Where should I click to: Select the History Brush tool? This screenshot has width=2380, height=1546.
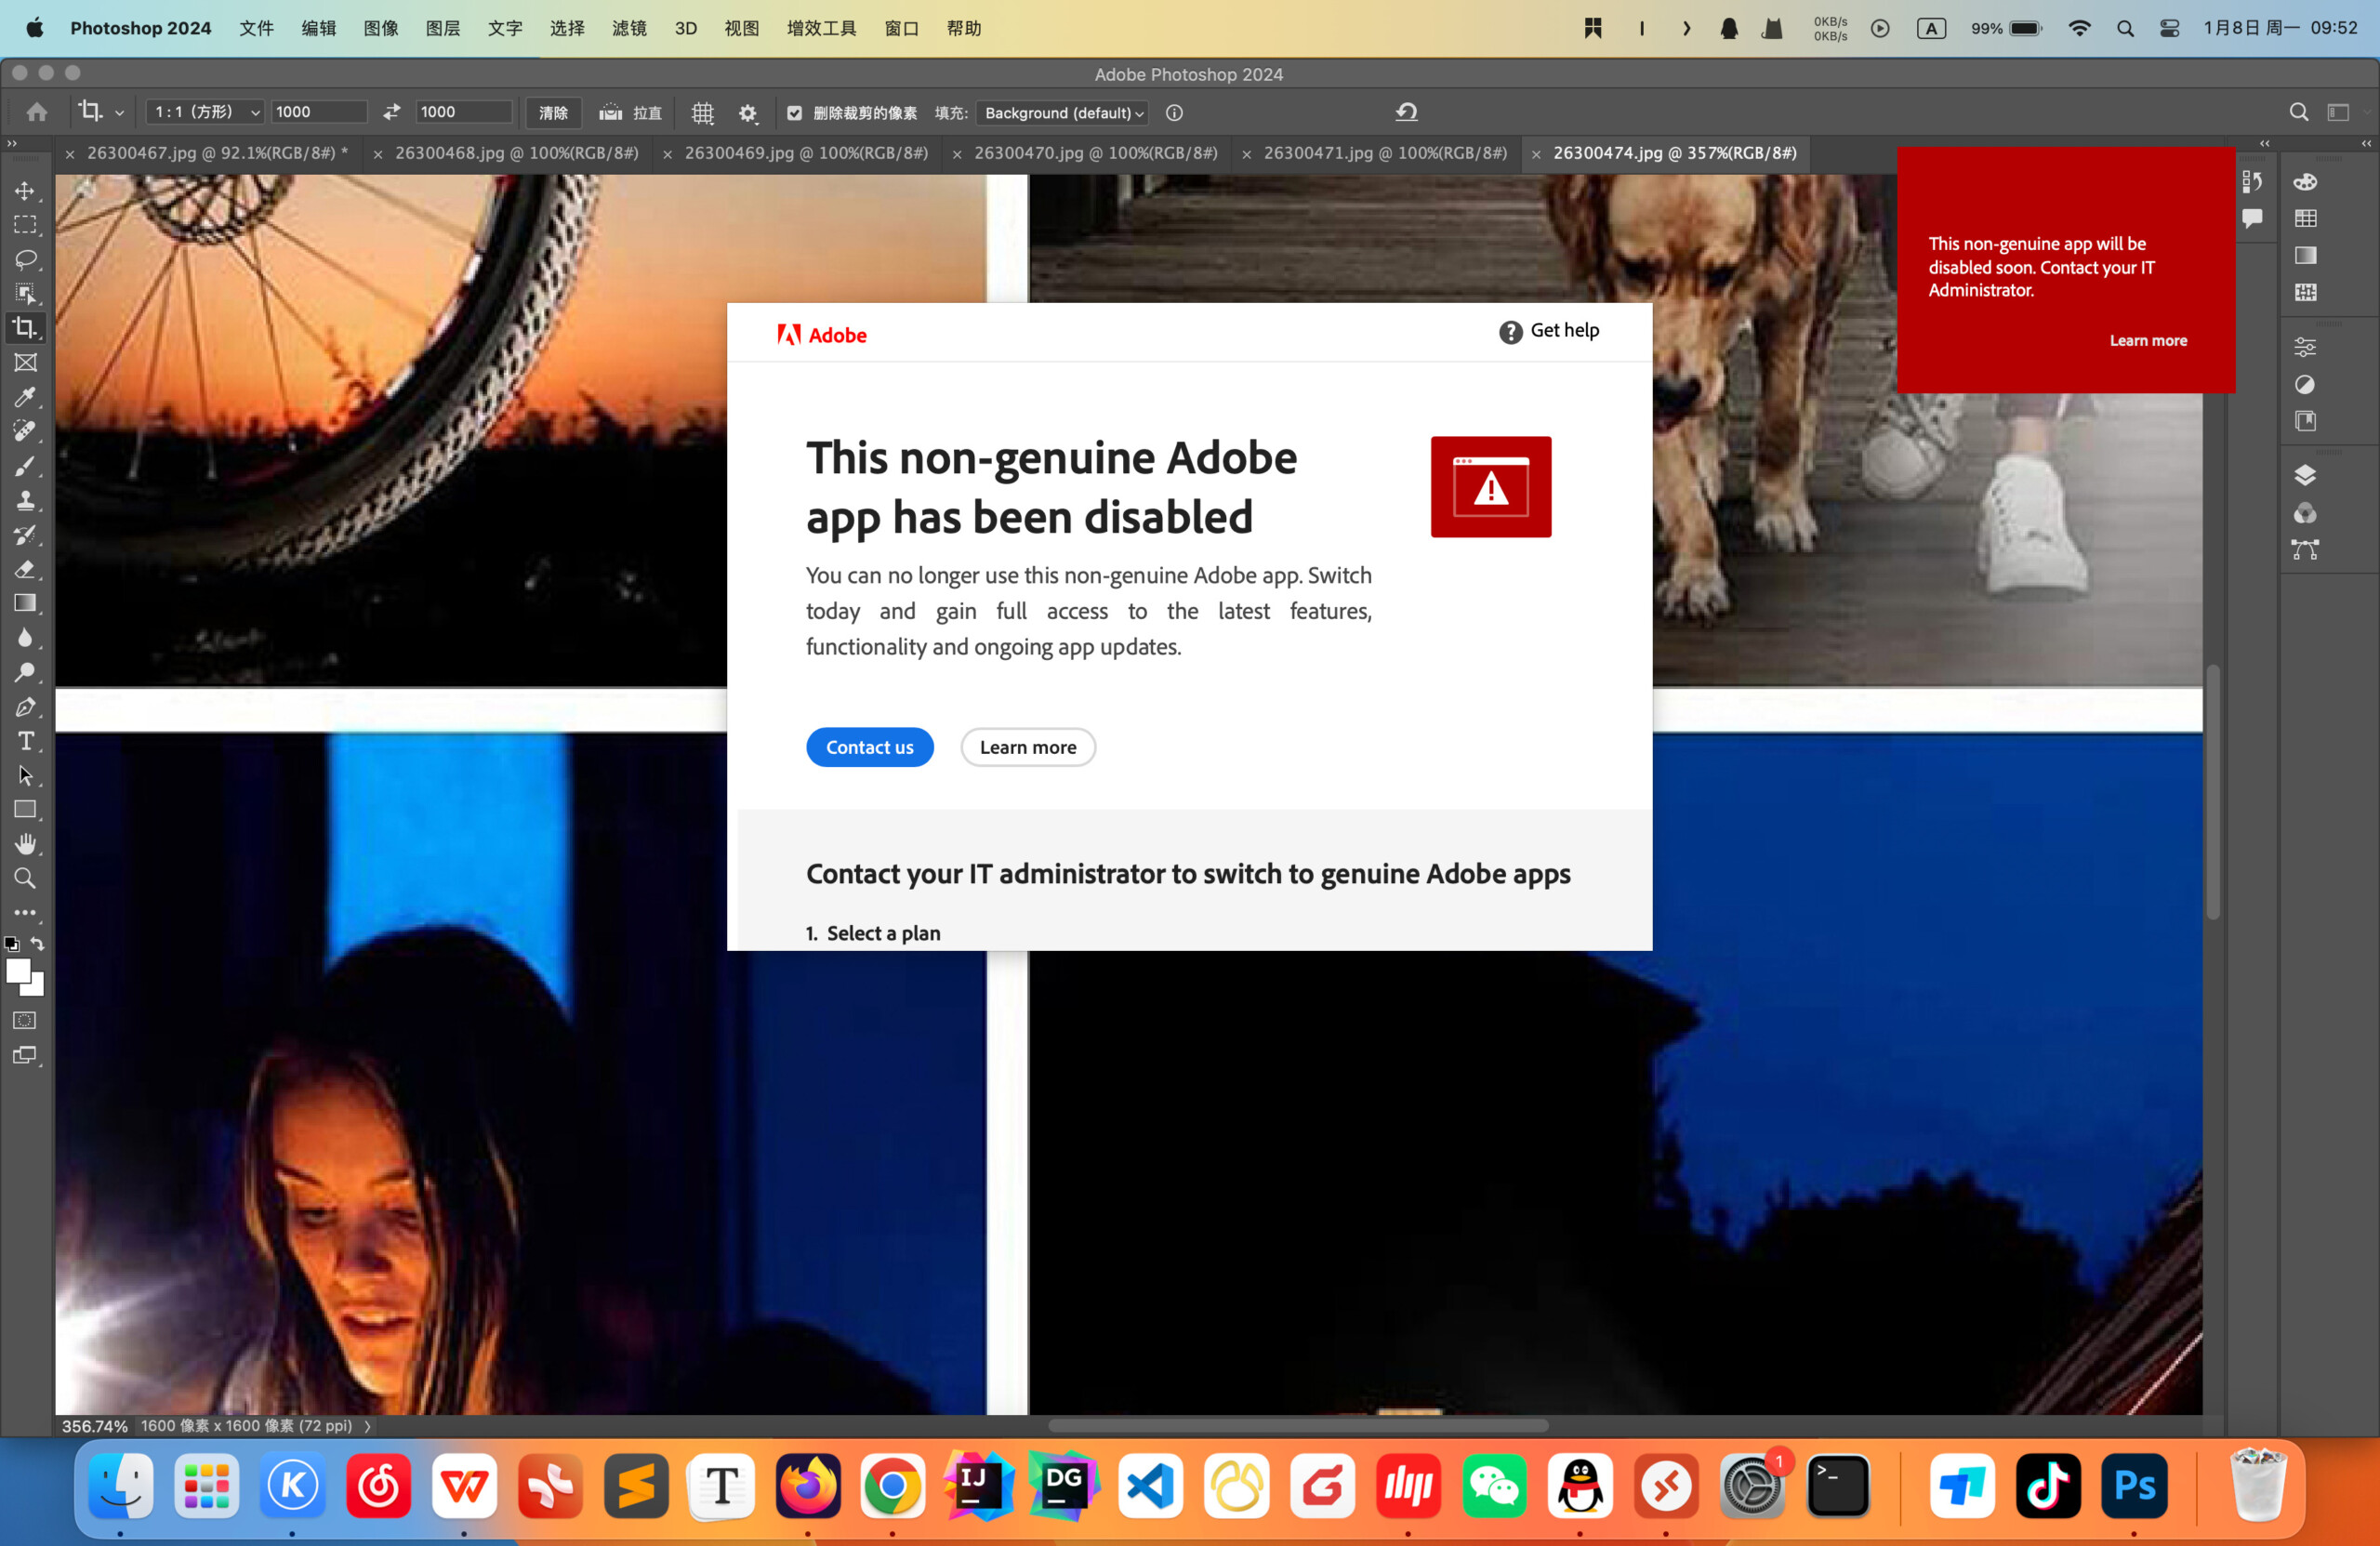[x=25, y=535]
